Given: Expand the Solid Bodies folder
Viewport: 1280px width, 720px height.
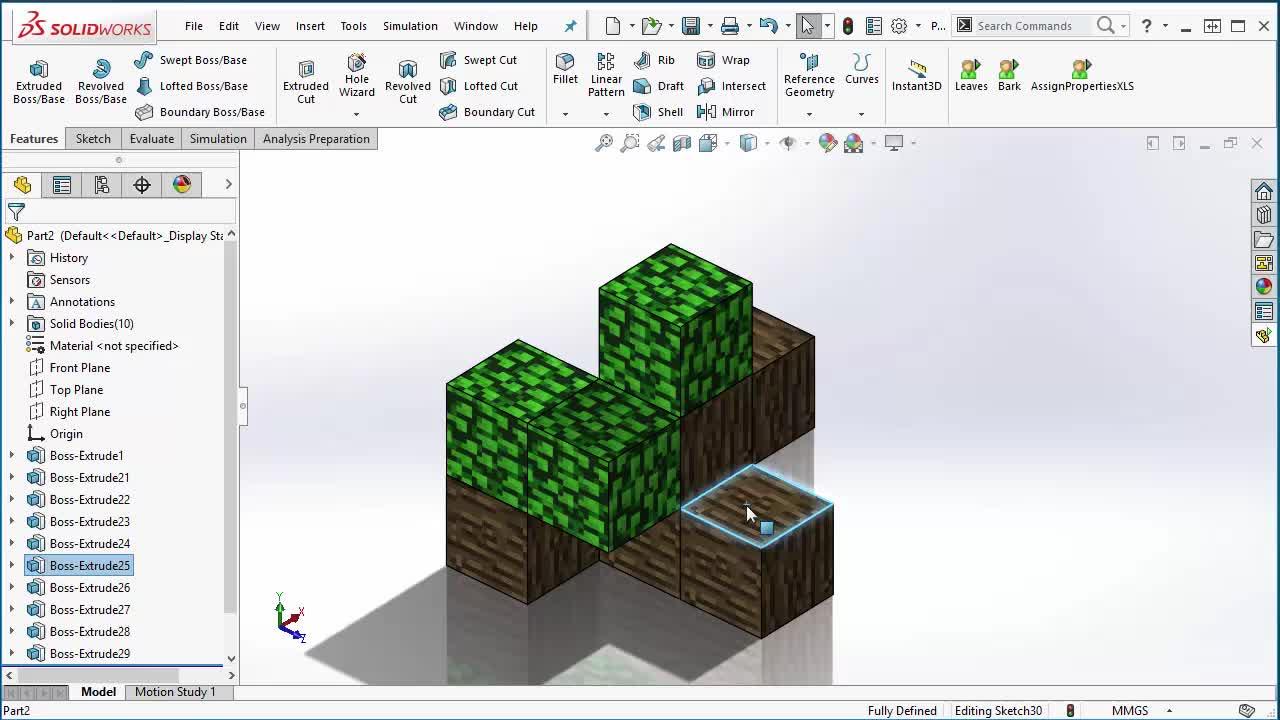Looking at the screenshot, I should [9, 323].
